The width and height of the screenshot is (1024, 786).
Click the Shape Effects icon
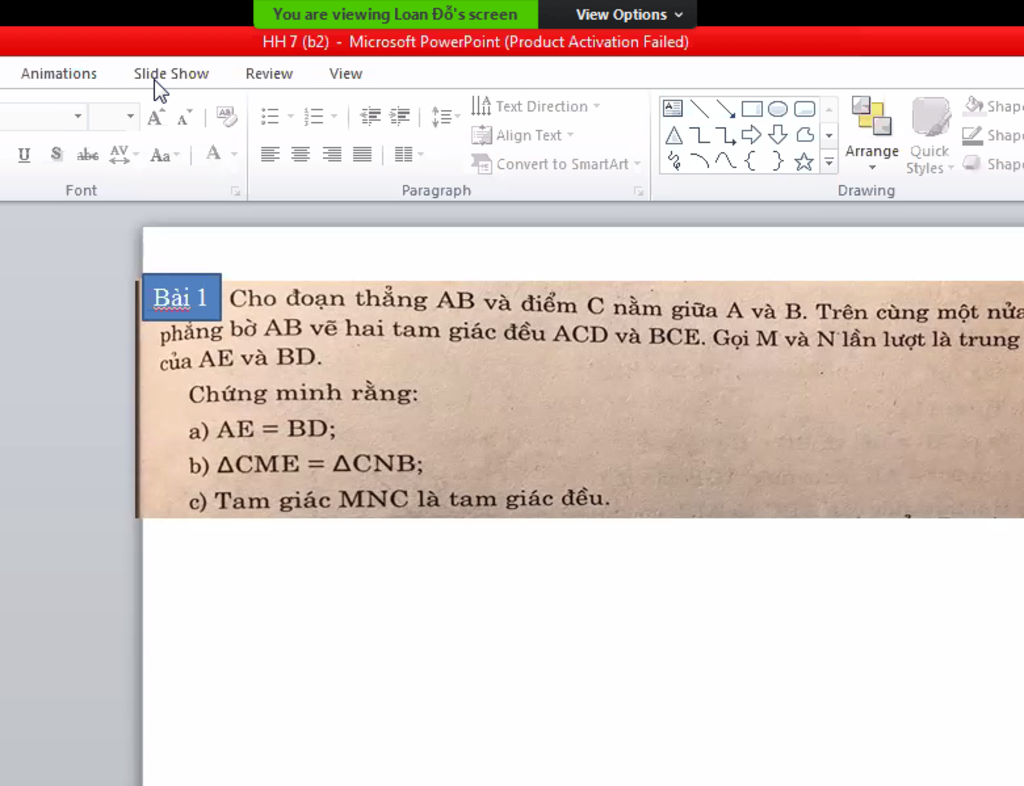[972, 163]
